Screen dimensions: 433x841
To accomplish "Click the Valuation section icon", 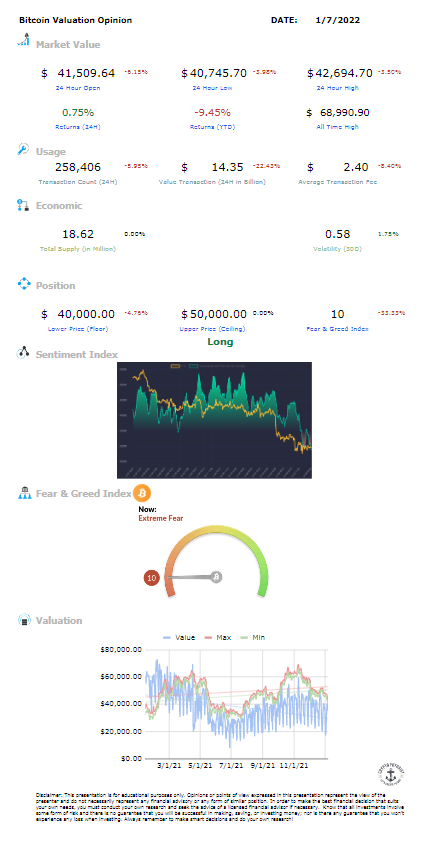I will 24,620.
